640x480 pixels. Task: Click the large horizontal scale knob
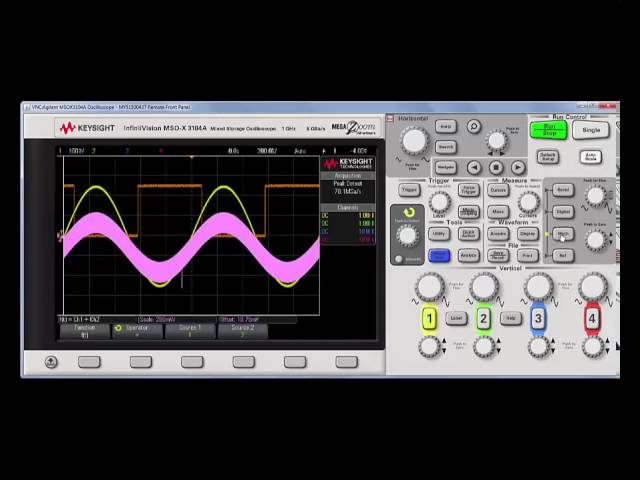tap(414, 140)
